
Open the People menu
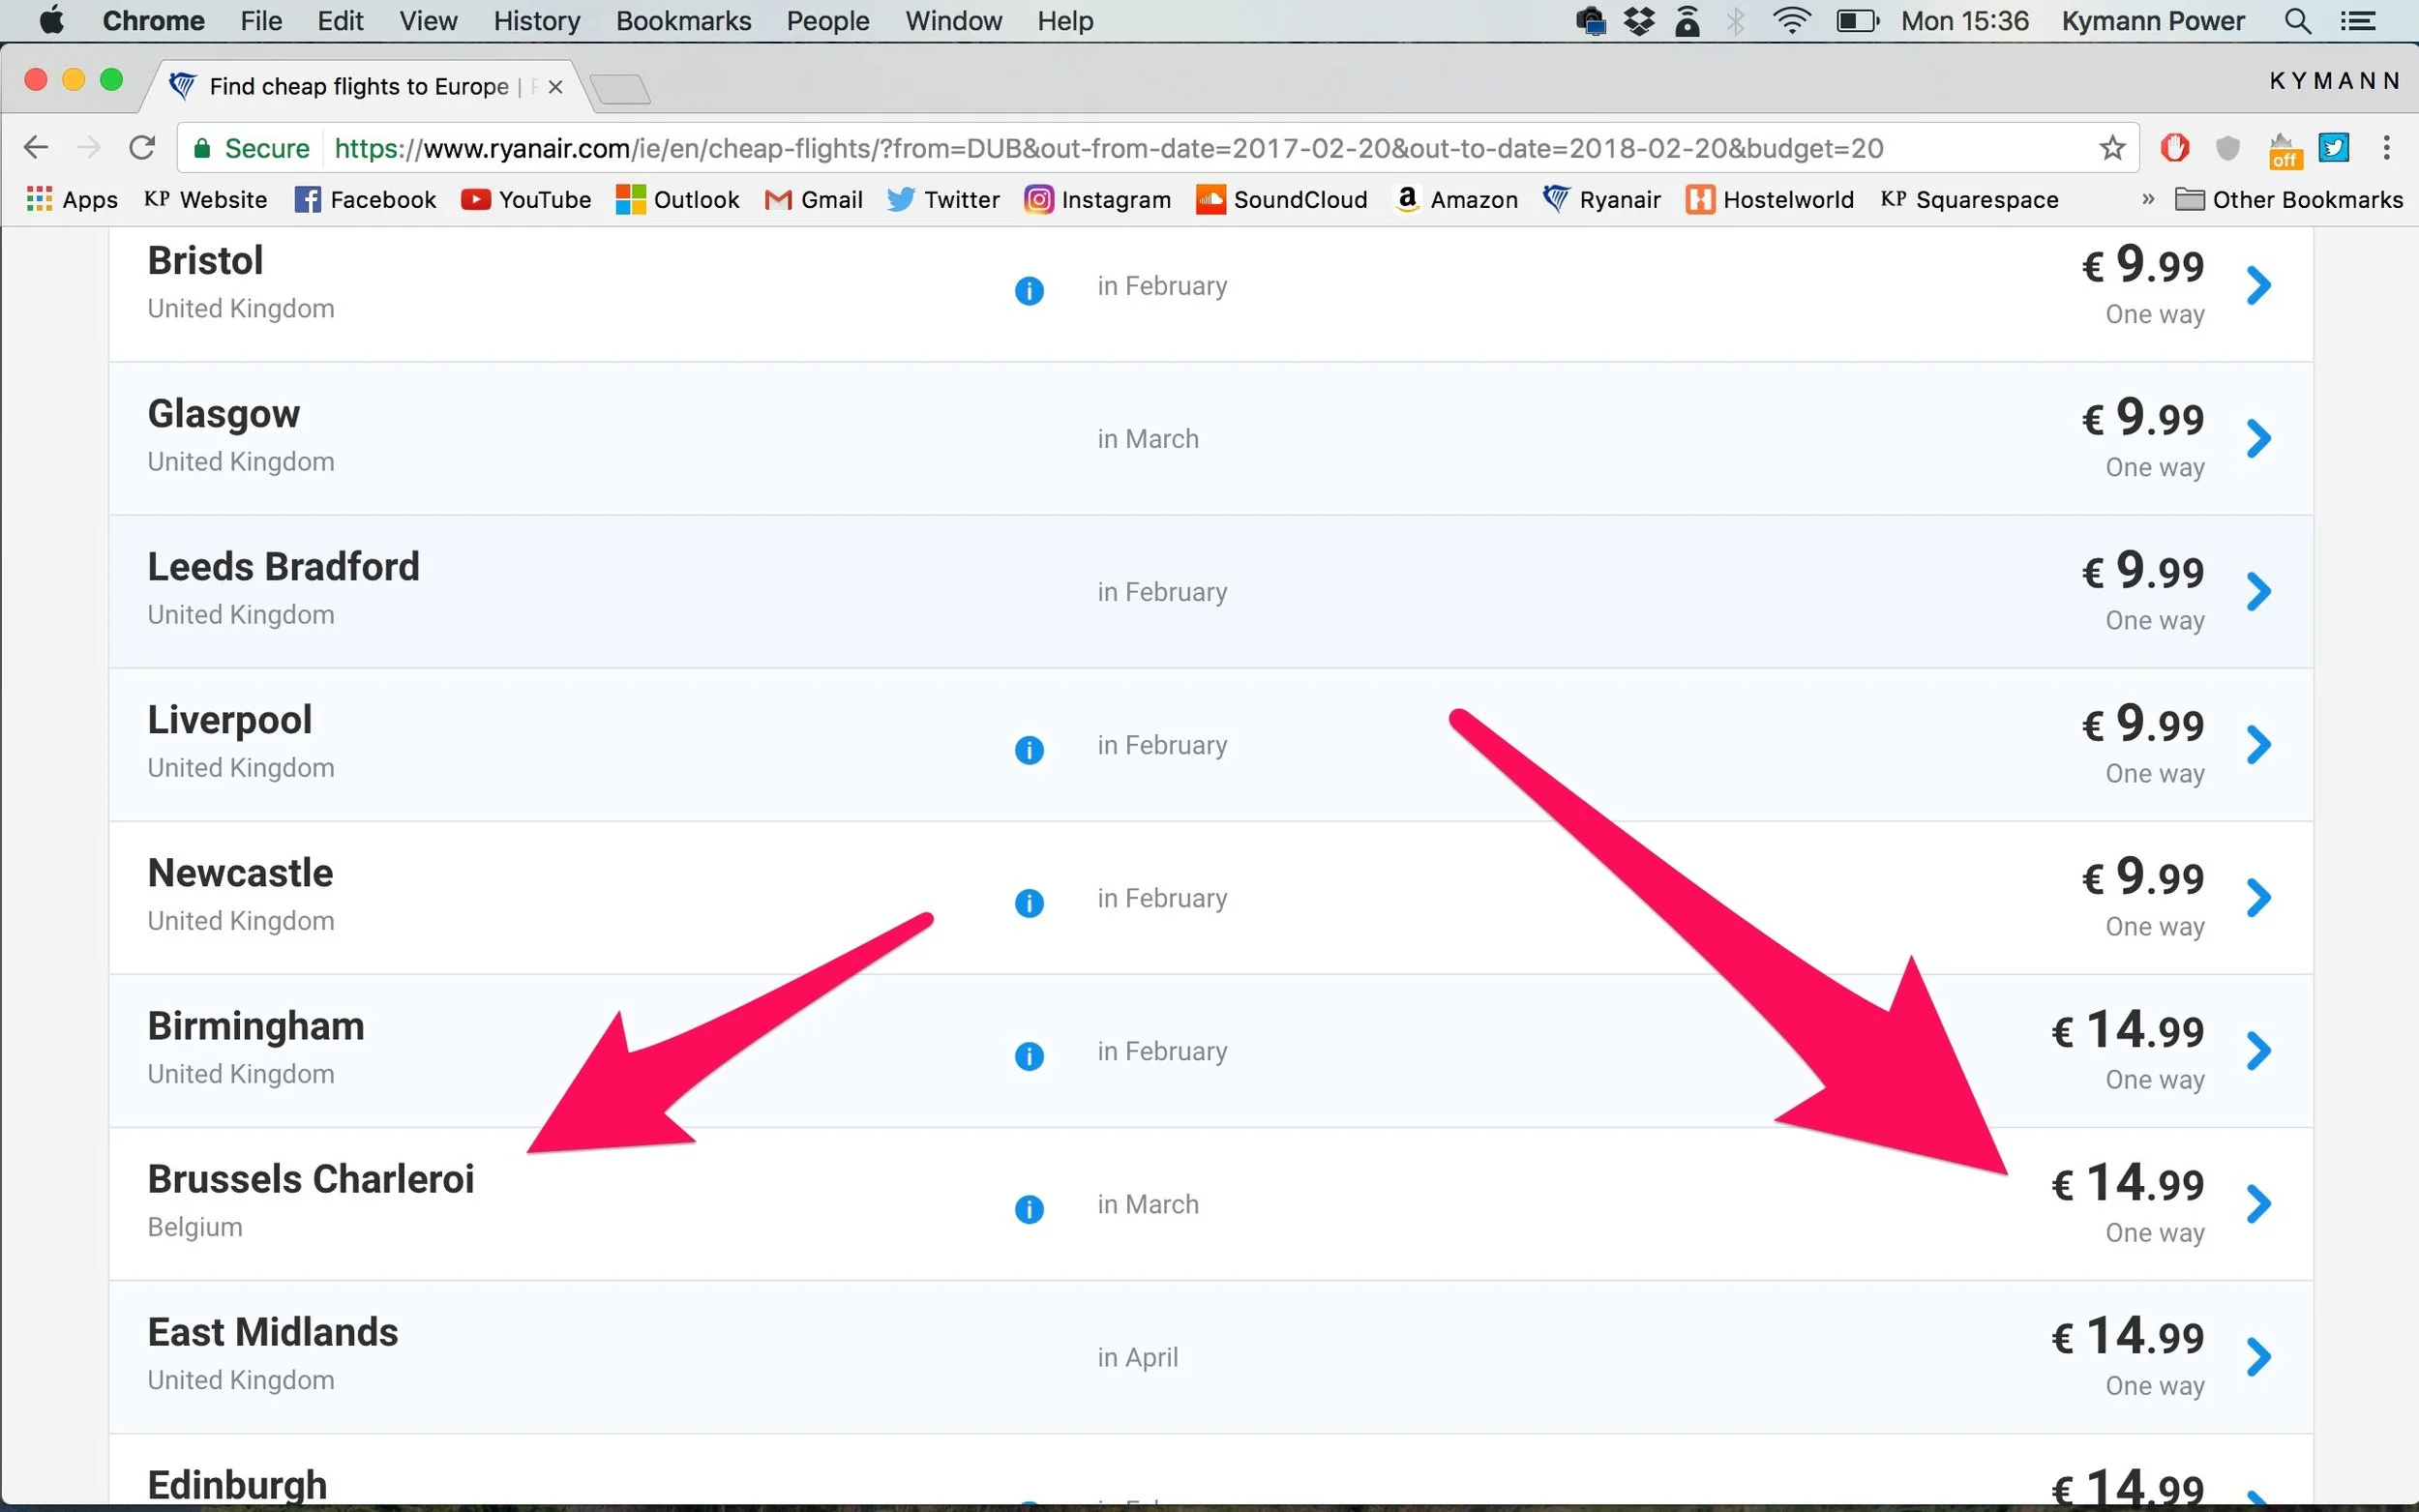827,21
